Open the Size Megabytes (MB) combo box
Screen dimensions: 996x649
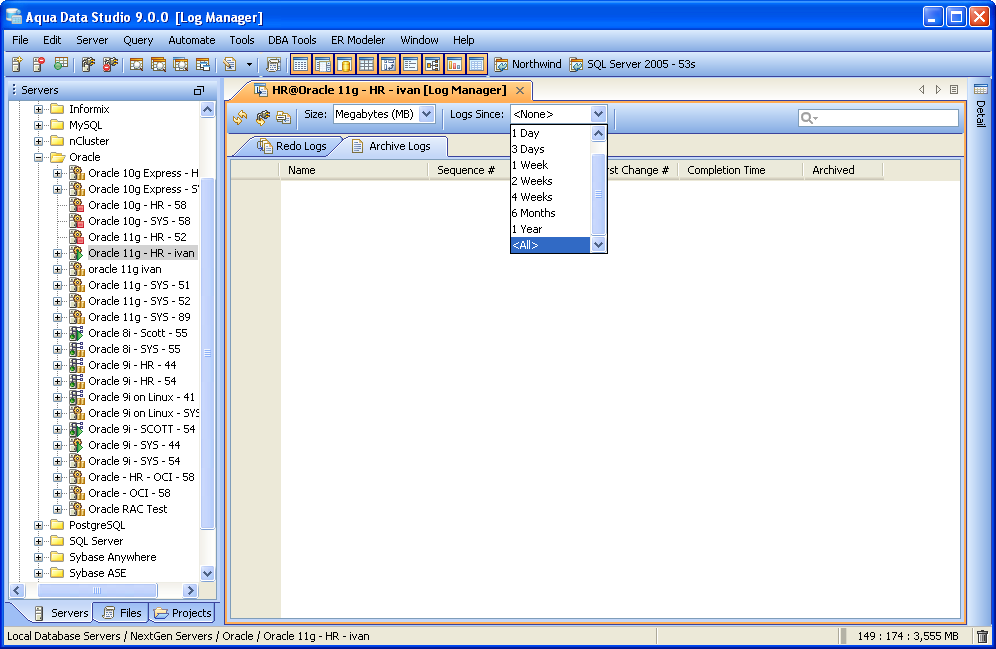click(384, 114)
